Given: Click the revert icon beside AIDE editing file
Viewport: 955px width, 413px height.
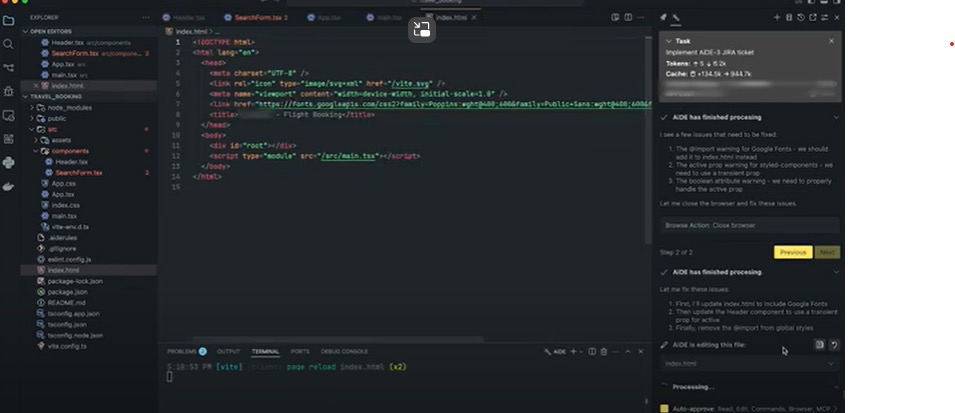Looking at the screenshot, I should pos(833,345).
